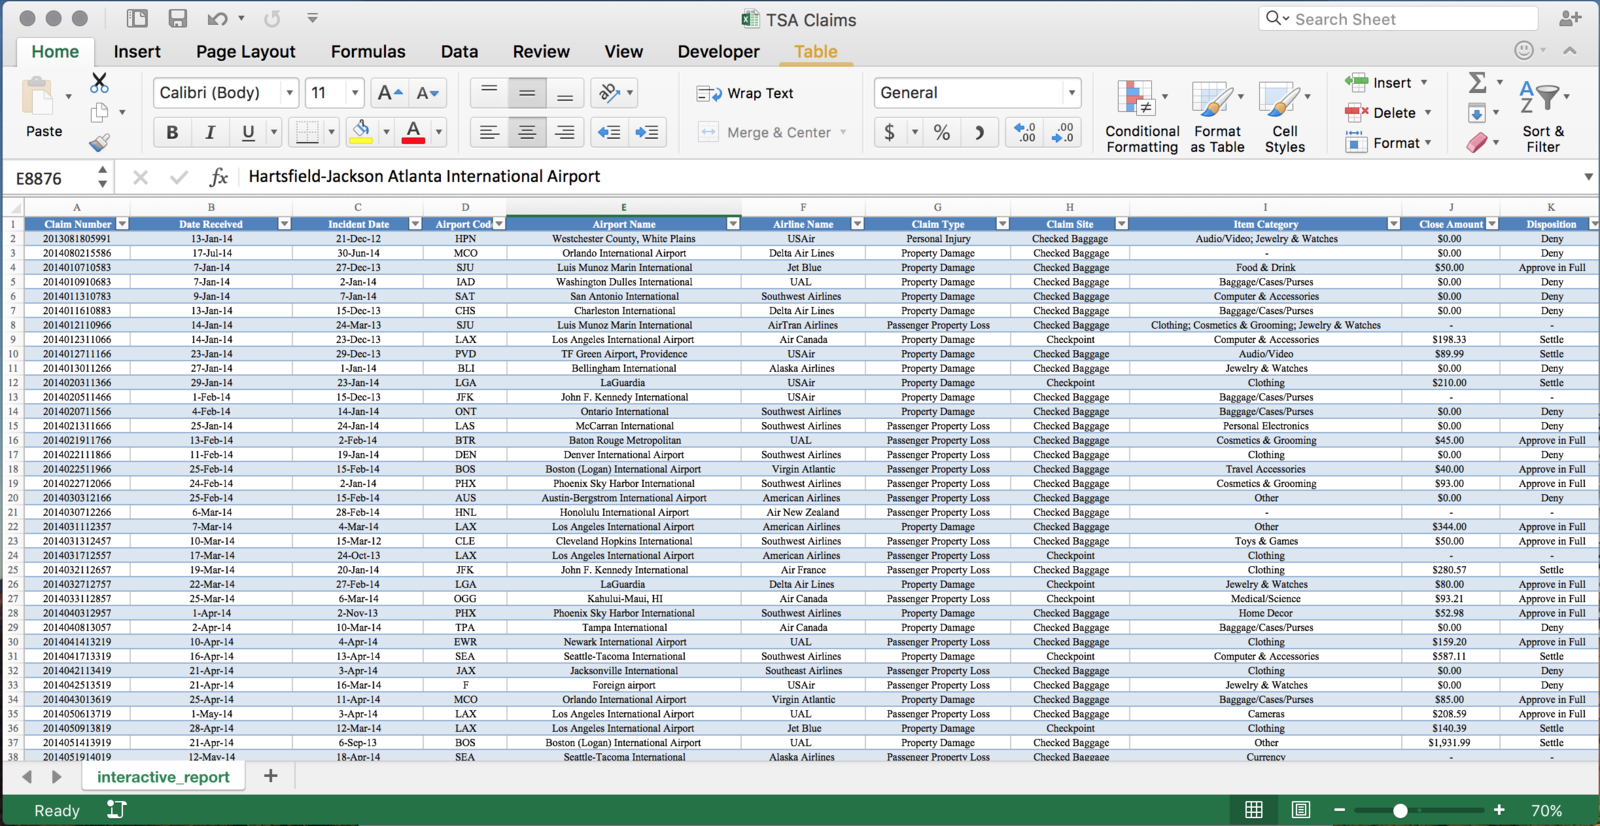This screenshot has height=826, width=1600.
Task: Click the Wrap Text button
Action: point(745,93)
